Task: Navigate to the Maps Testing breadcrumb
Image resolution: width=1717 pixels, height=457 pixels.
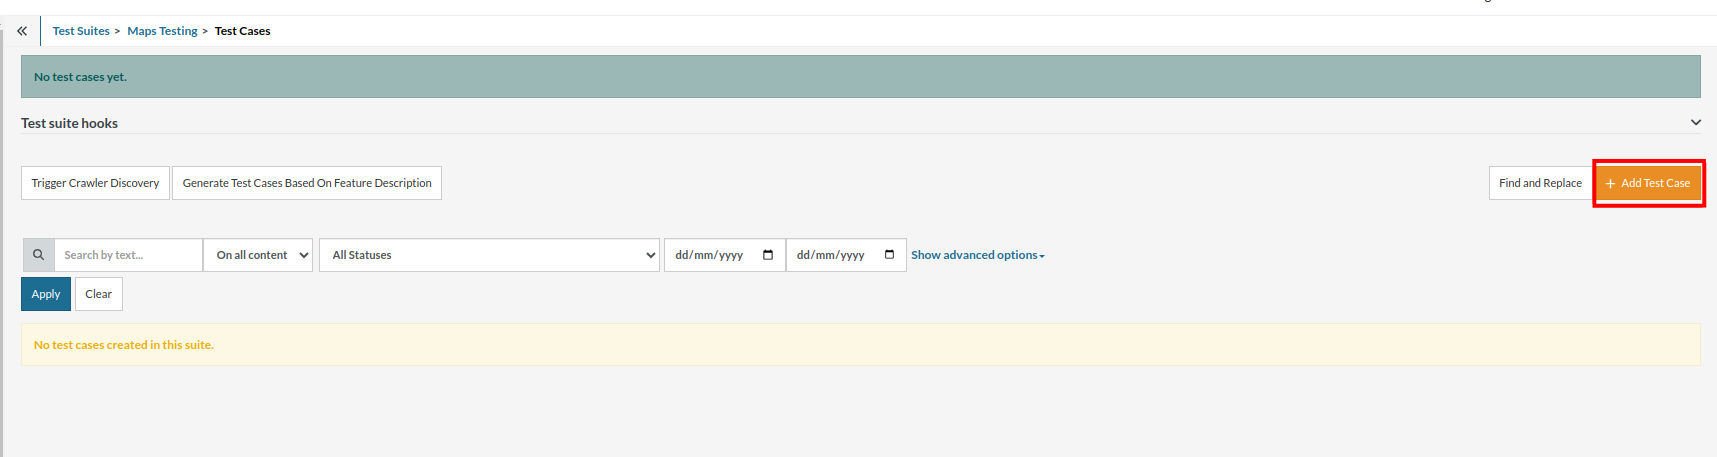Action: tap(162, 31)
